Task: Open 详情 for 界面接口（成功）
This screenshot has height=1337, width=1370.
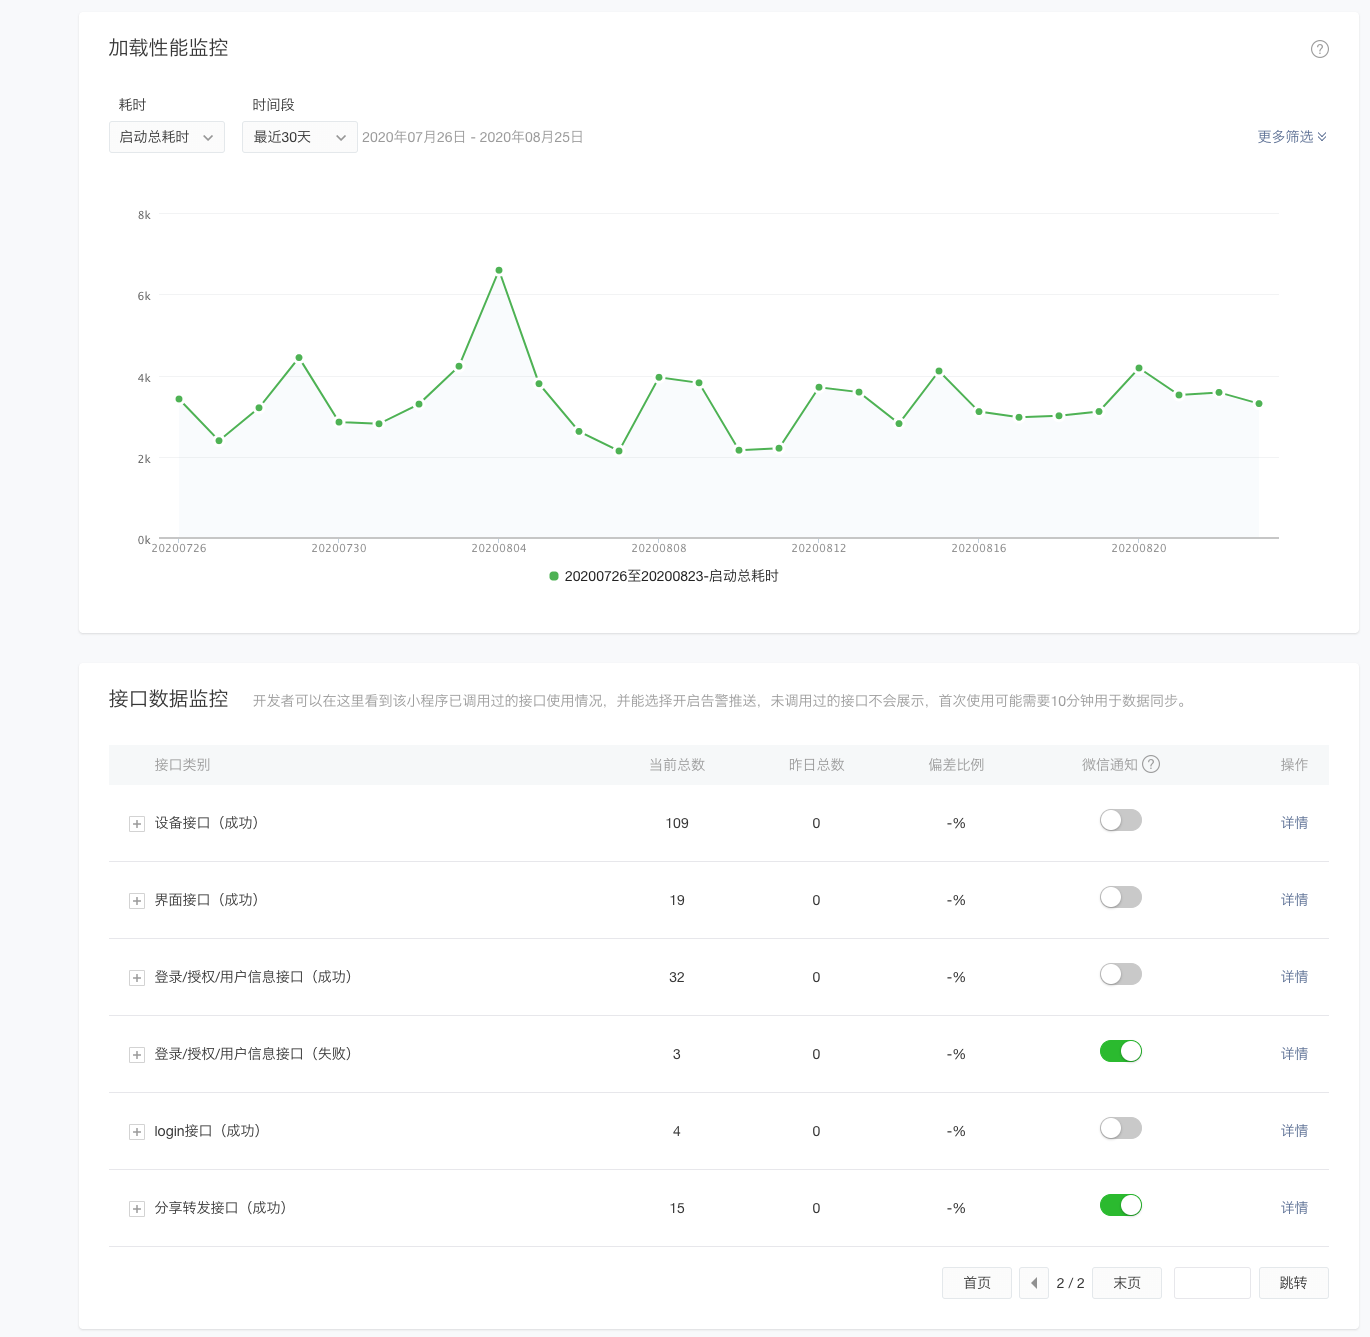Action: (1294, 900)
